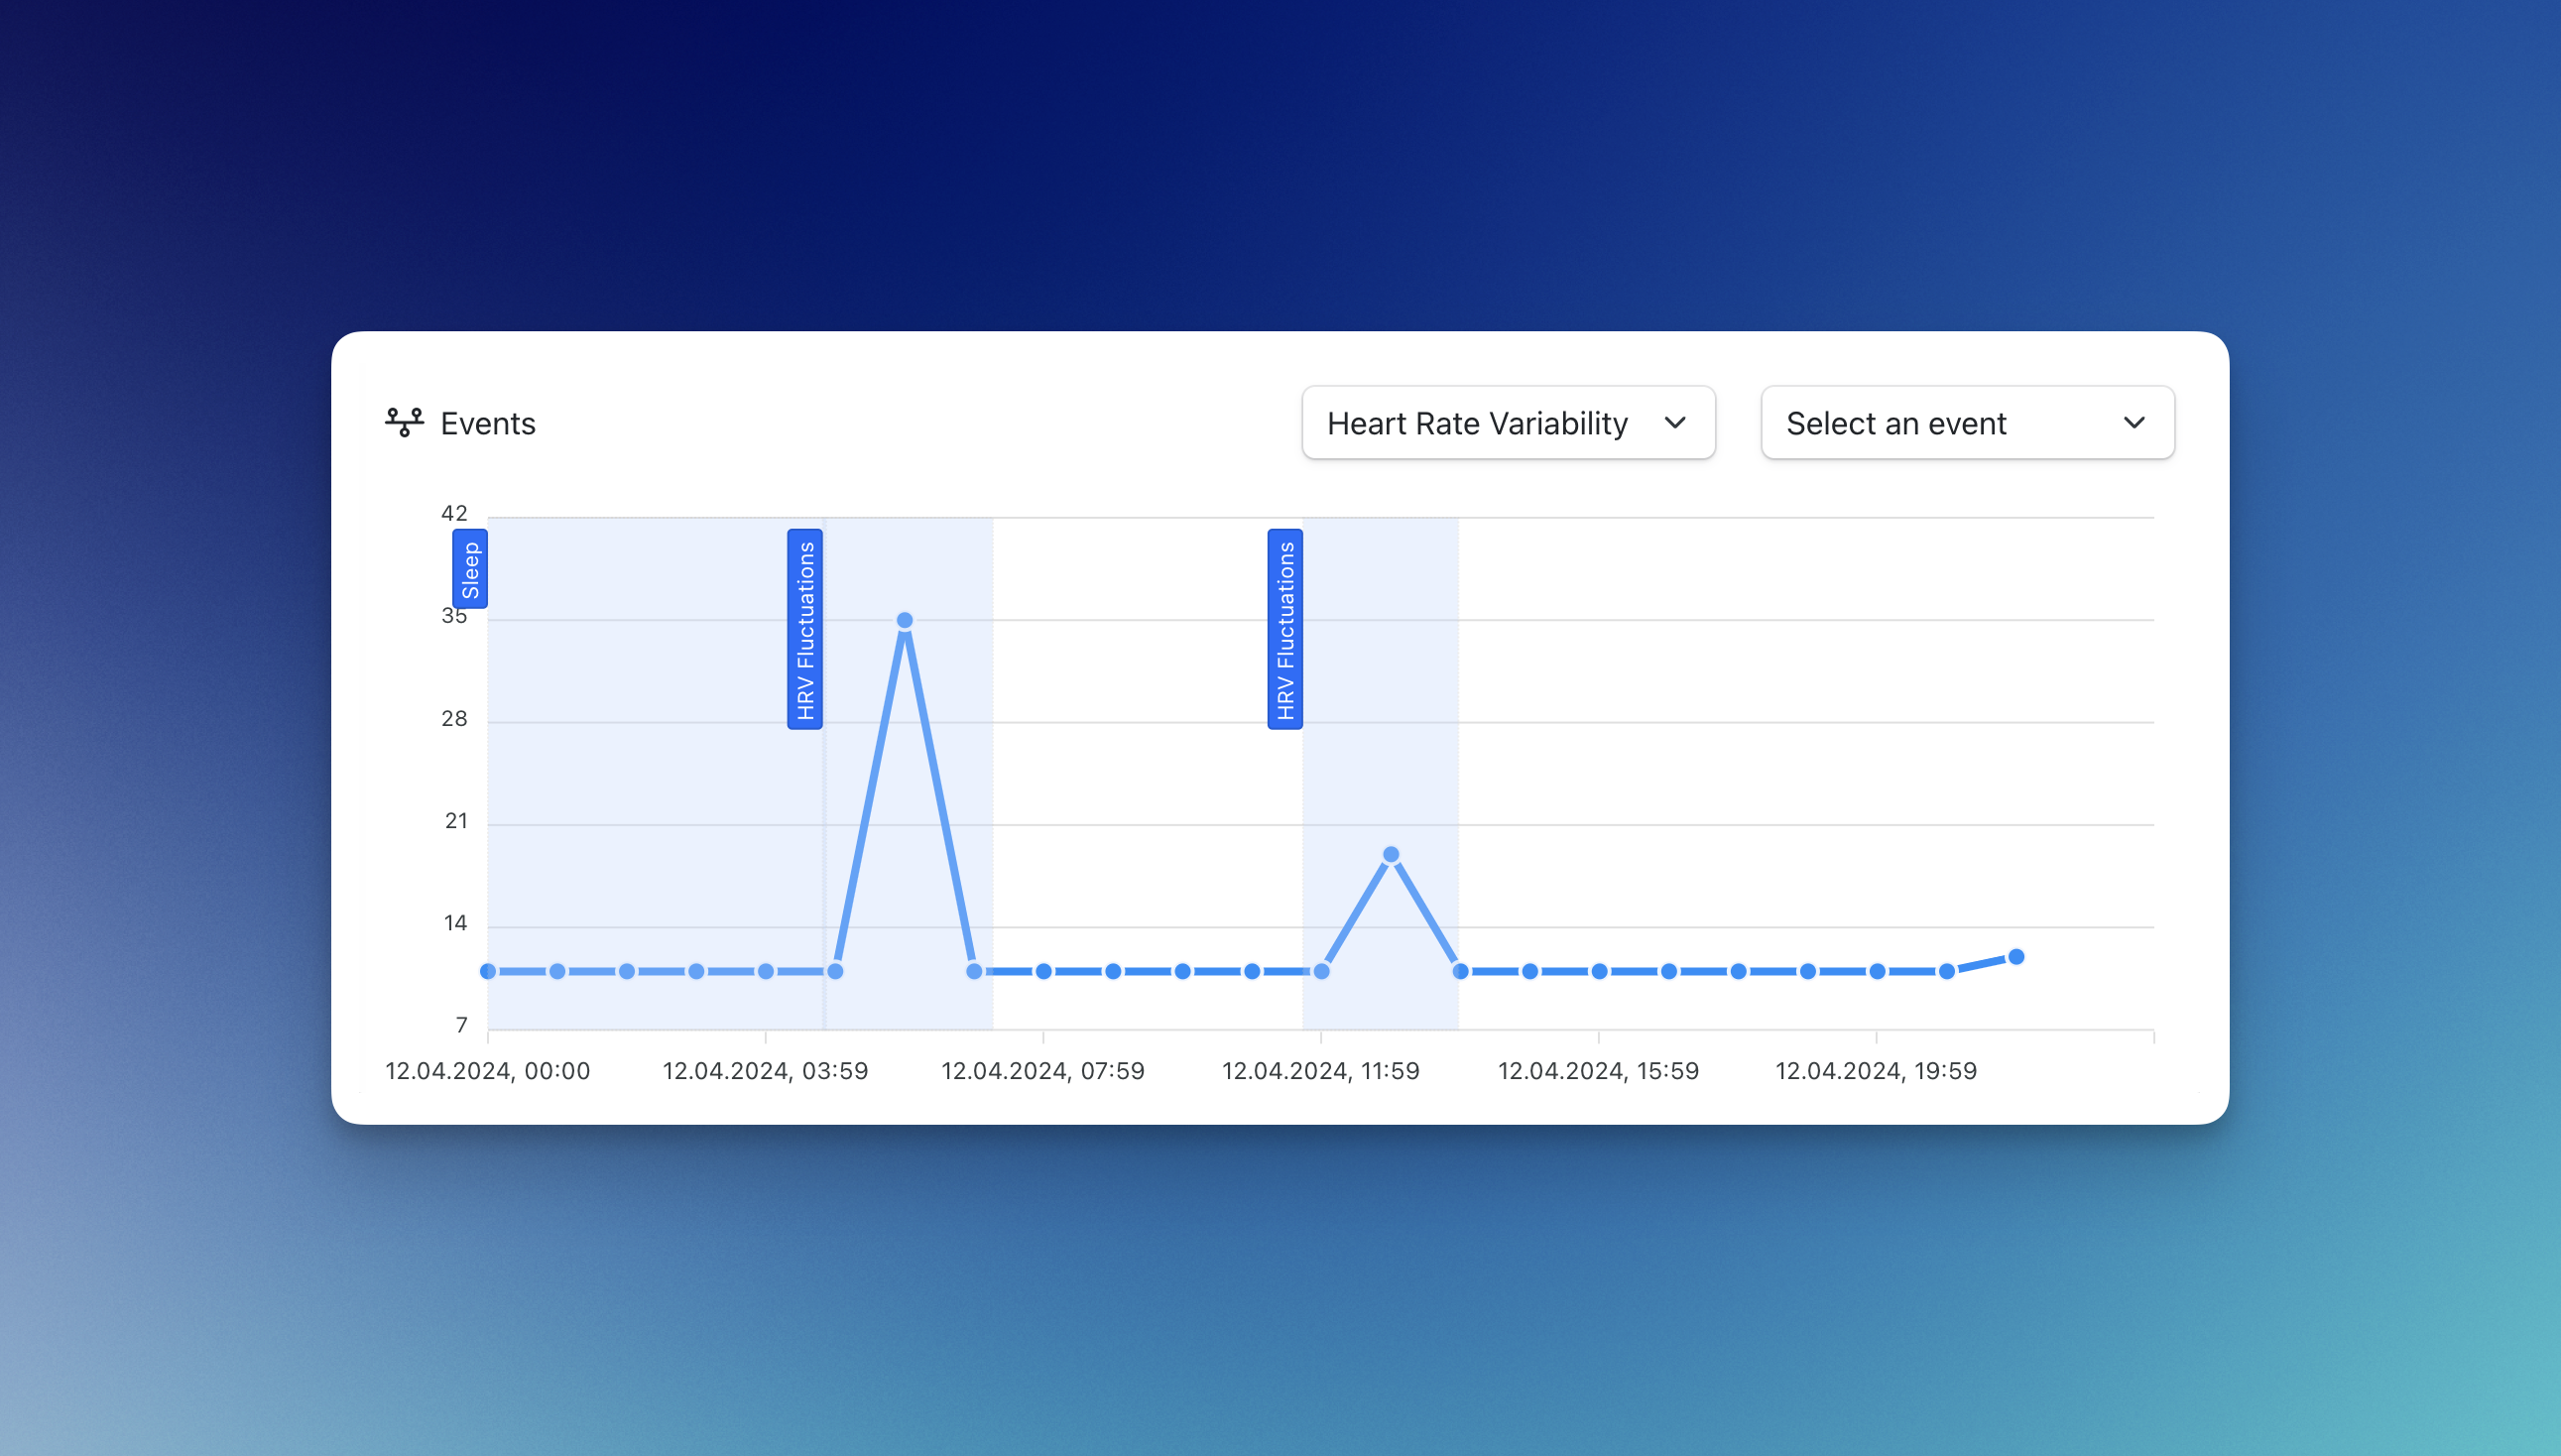
Task: Click the Sleep event label
Action: click(470, 569)
